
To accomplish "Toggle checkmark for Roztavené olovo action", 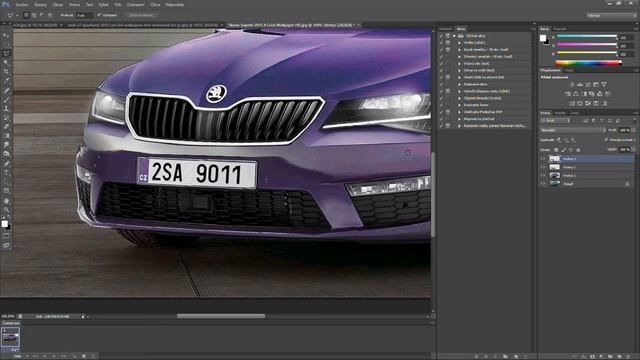I will click(x=441, y=84).
